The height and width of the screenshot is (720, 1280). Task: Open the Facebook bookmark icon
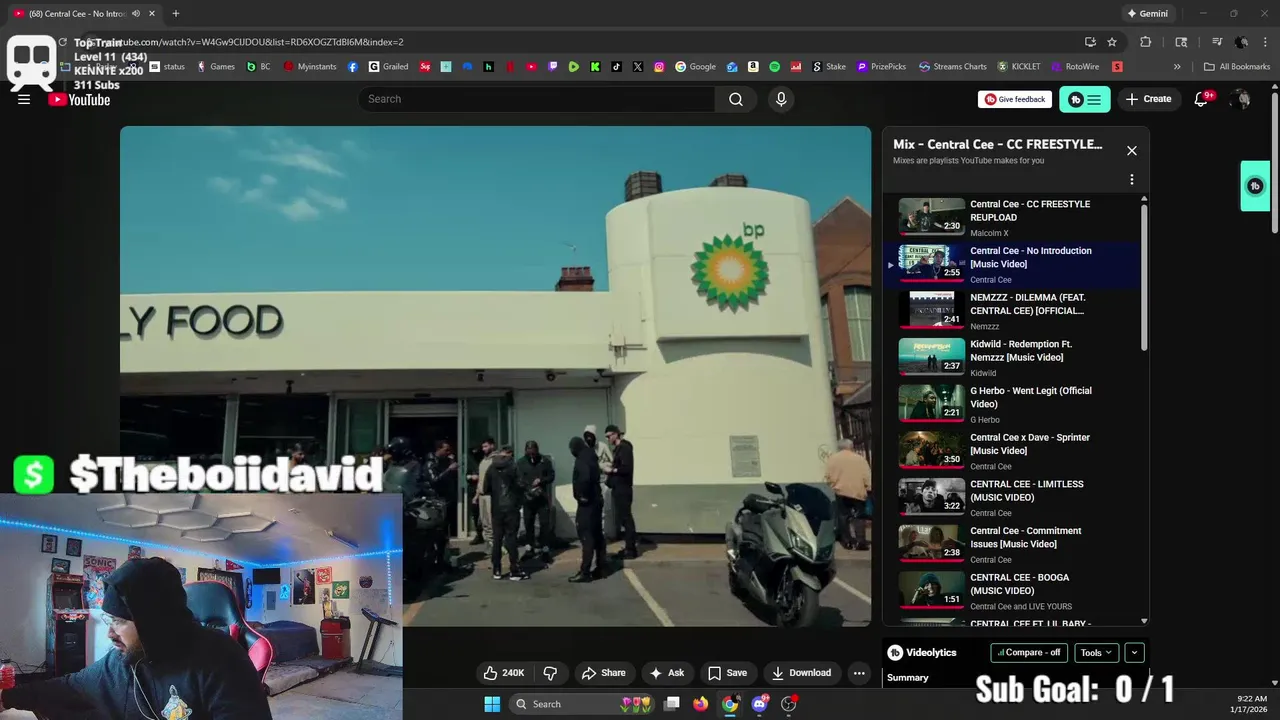353,67
